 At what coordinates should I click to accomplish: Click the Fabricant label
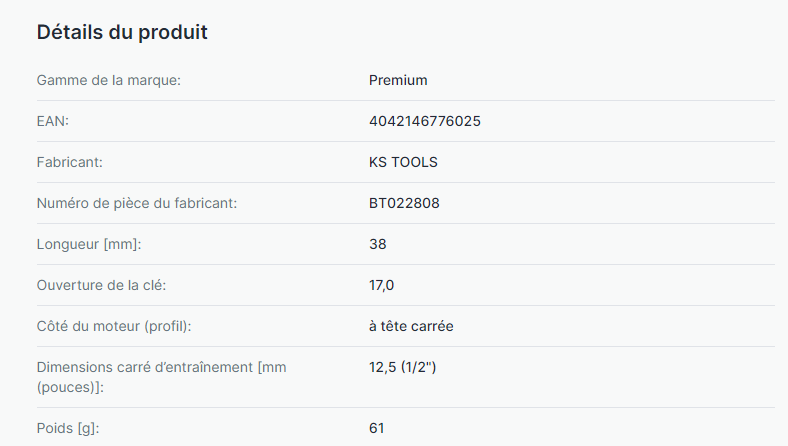coord(69,162)
